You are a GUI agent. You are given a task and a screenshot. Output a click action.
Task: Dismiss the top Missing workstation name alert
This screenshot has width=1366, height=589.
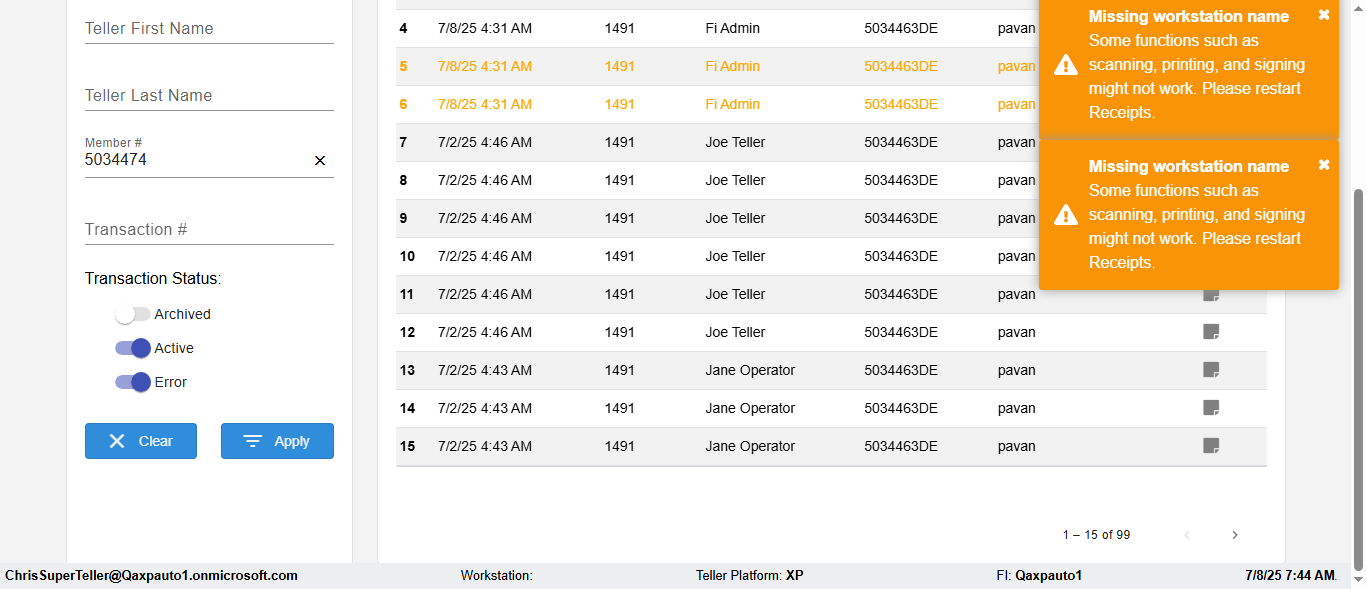[1324, 15]
